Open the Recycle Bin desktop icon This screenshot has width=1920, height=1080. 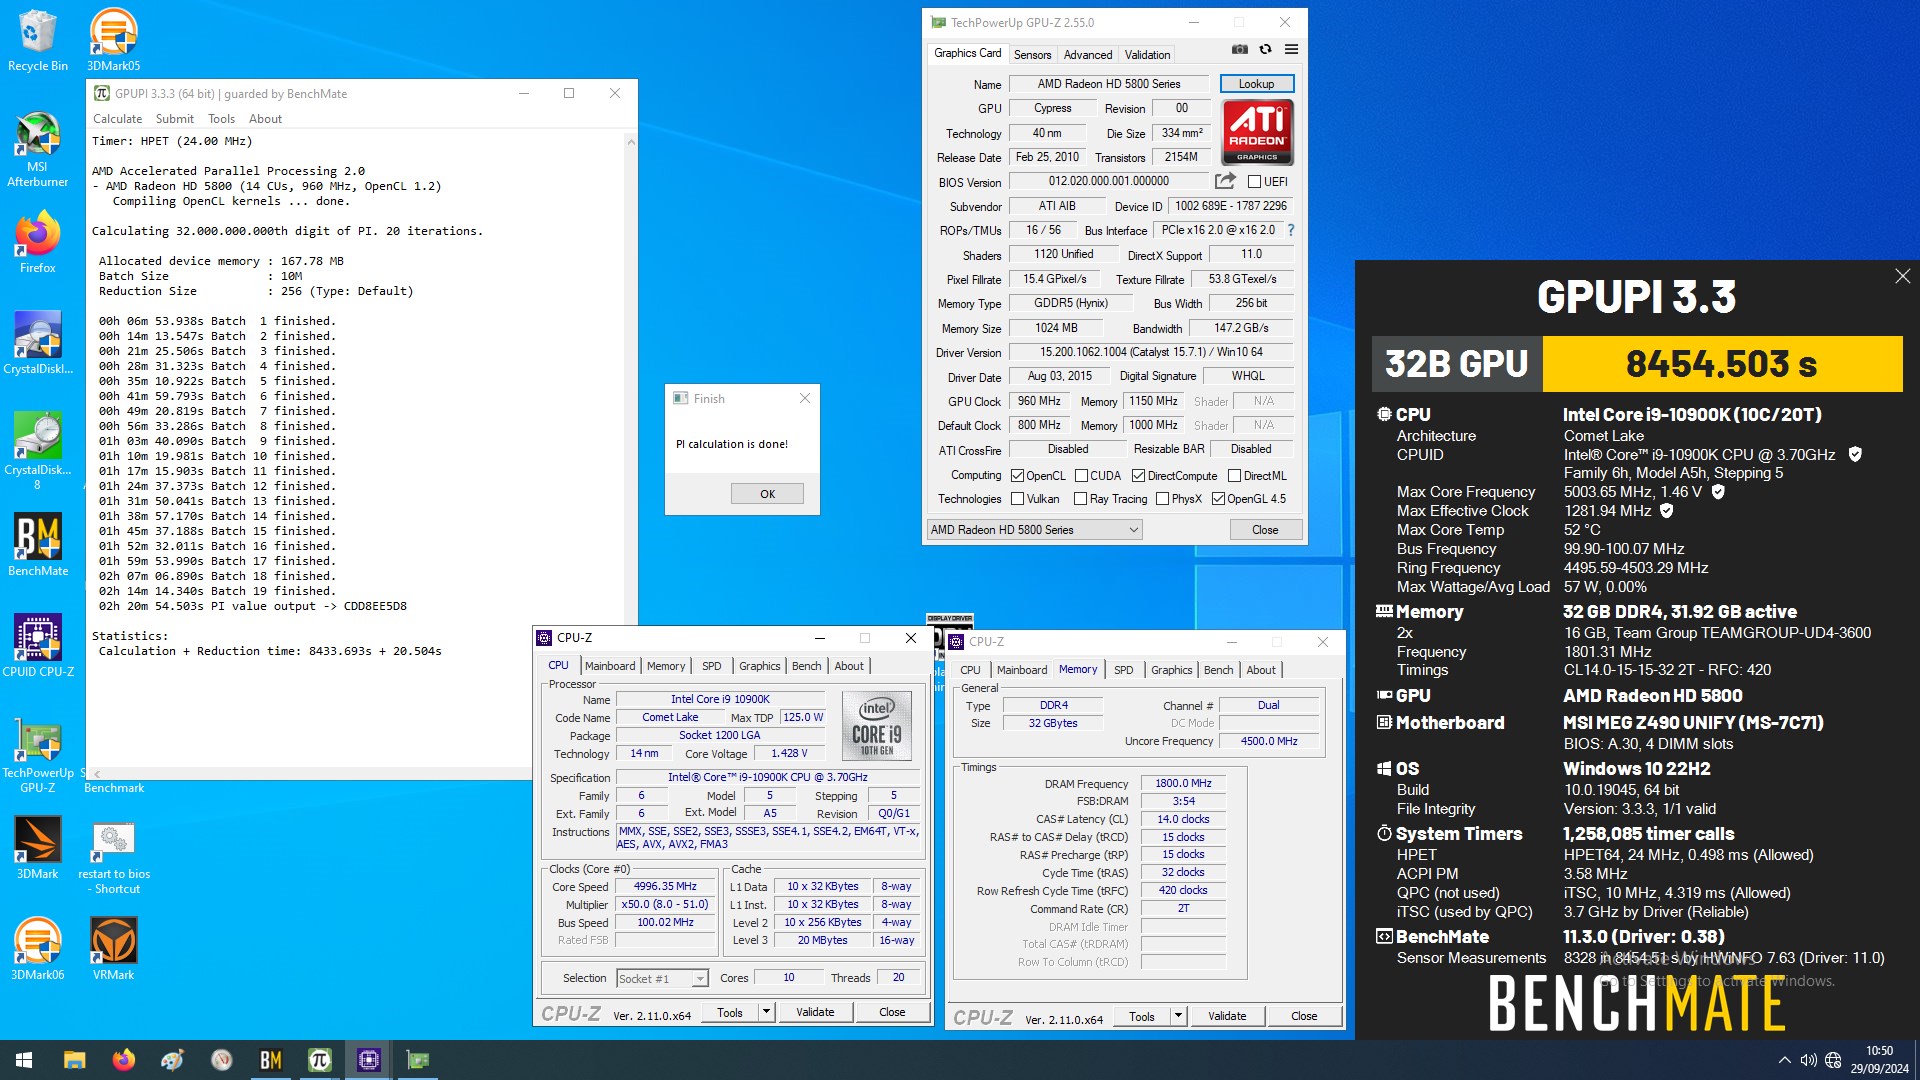[x=37, y=40]
